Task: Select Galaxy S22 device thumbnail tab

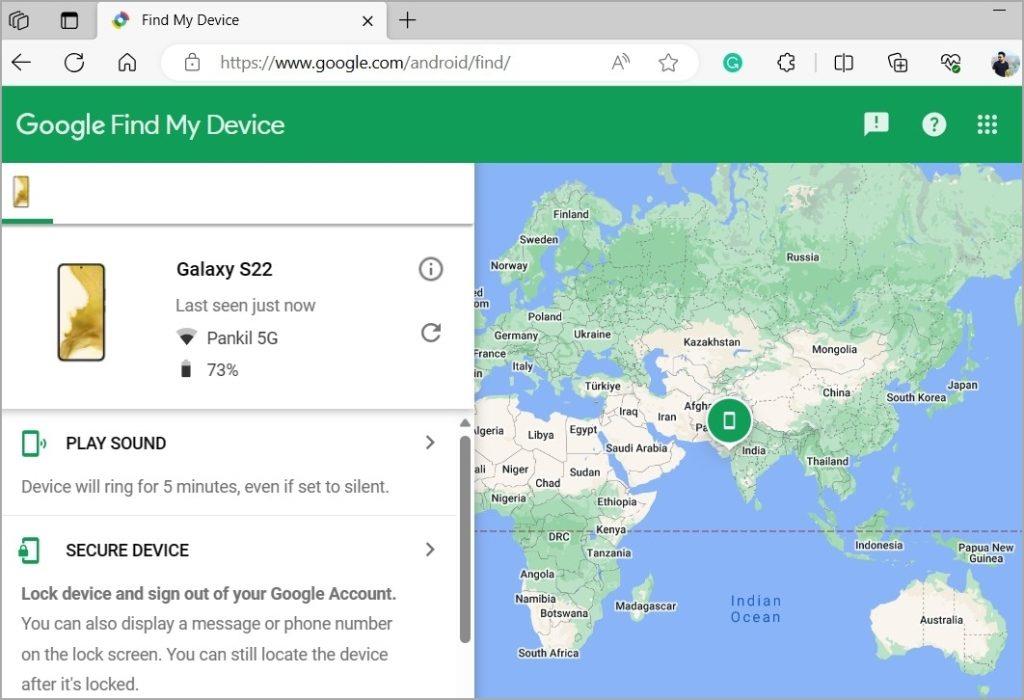Action: coord(21,192)
